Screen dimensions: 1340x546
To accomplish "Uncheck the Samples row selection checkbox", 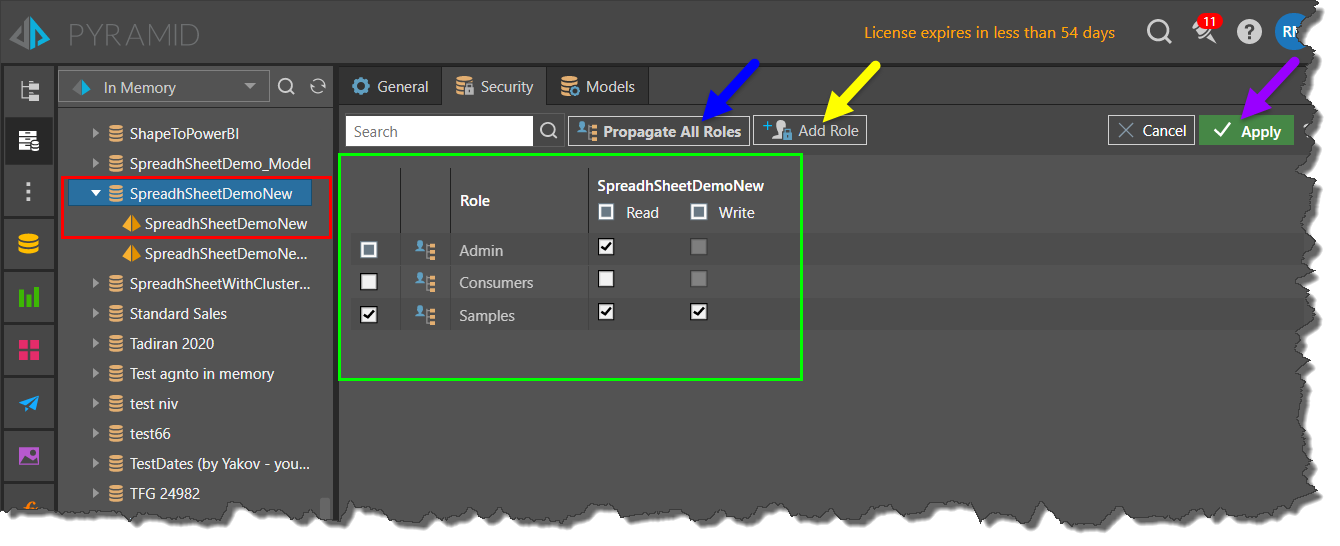I will [369, 314].
